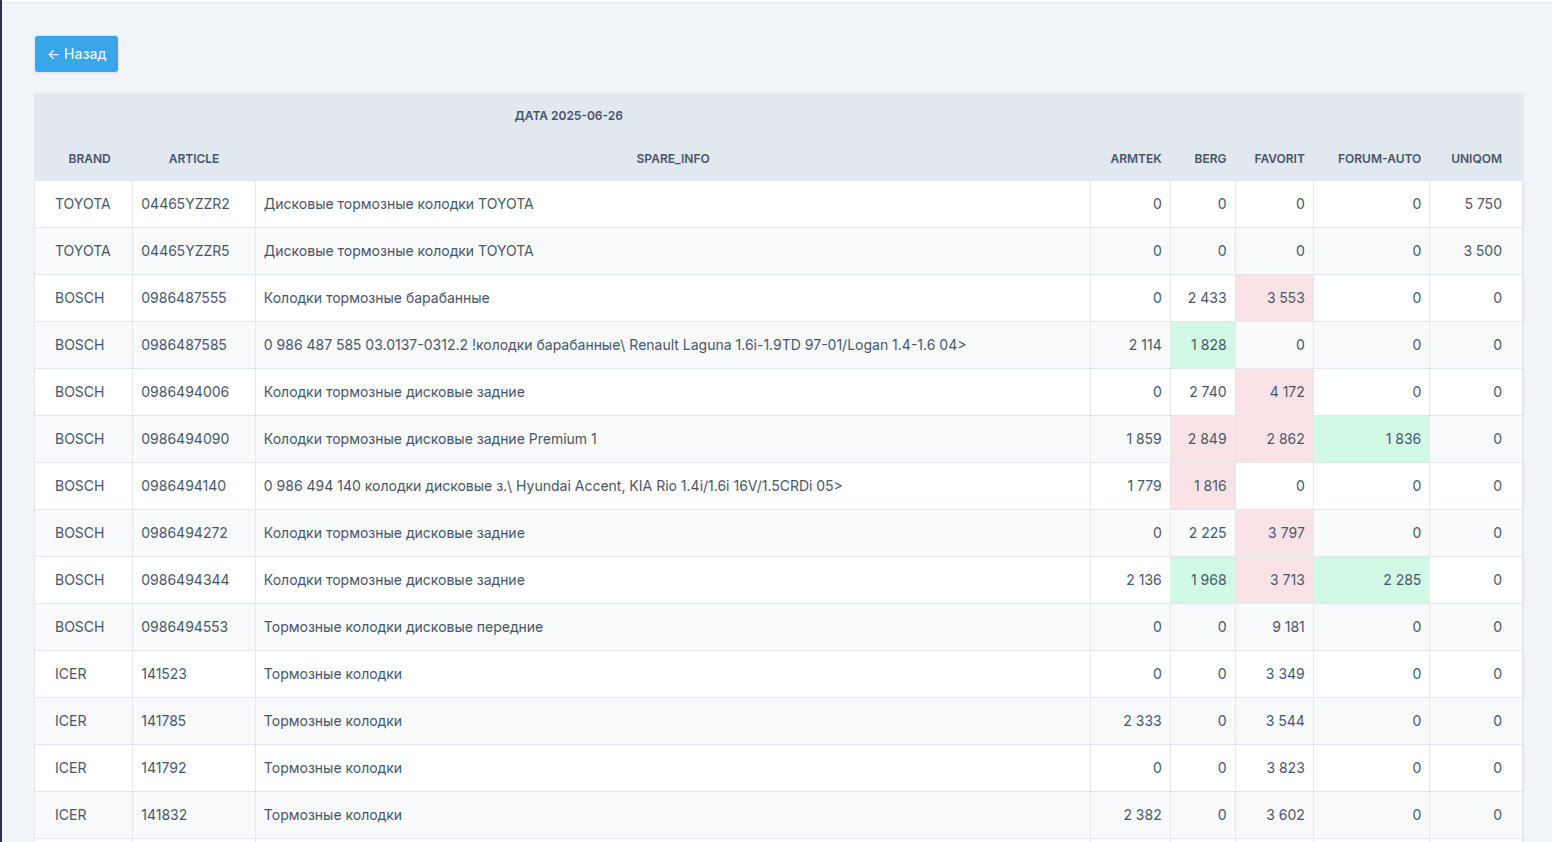Click the ARMTEK price 2 382 cell
The width and height of the screenshot is (1552, 842).
point(1142,815)
